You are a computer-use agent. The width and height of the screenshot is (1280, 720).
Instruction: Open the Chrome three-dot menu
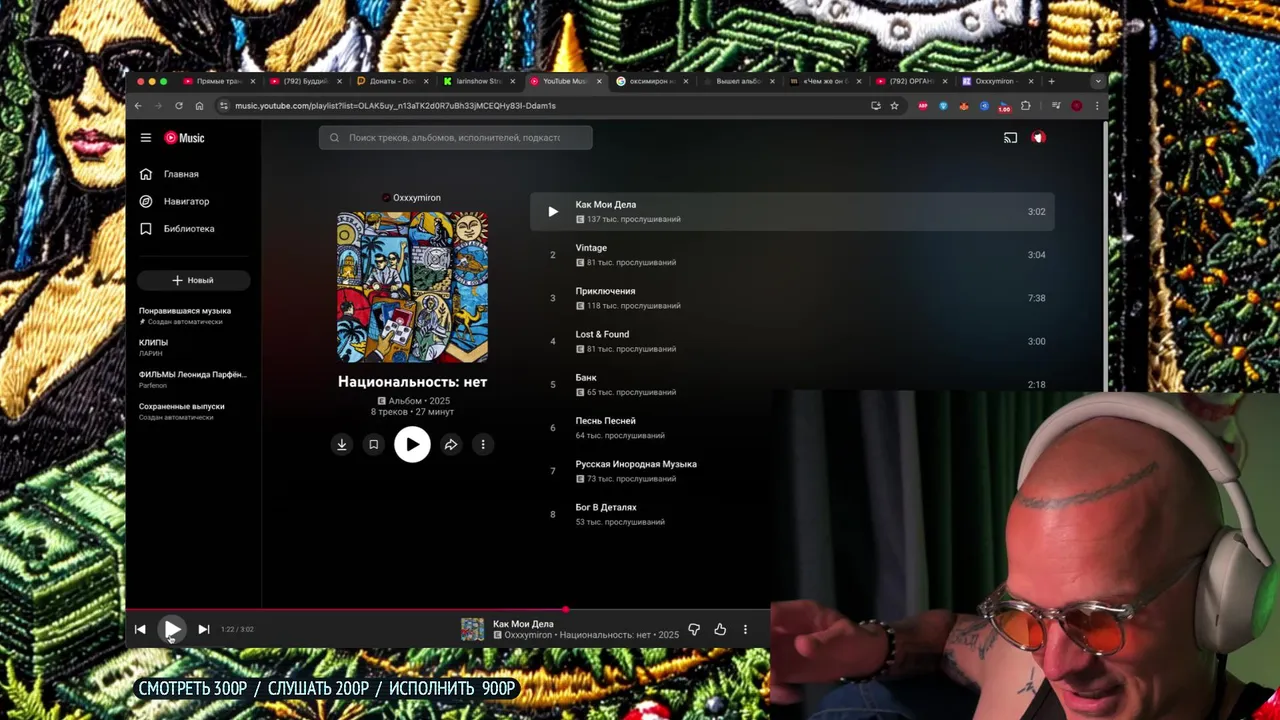pyautogui.click(x=1097, y=106)
